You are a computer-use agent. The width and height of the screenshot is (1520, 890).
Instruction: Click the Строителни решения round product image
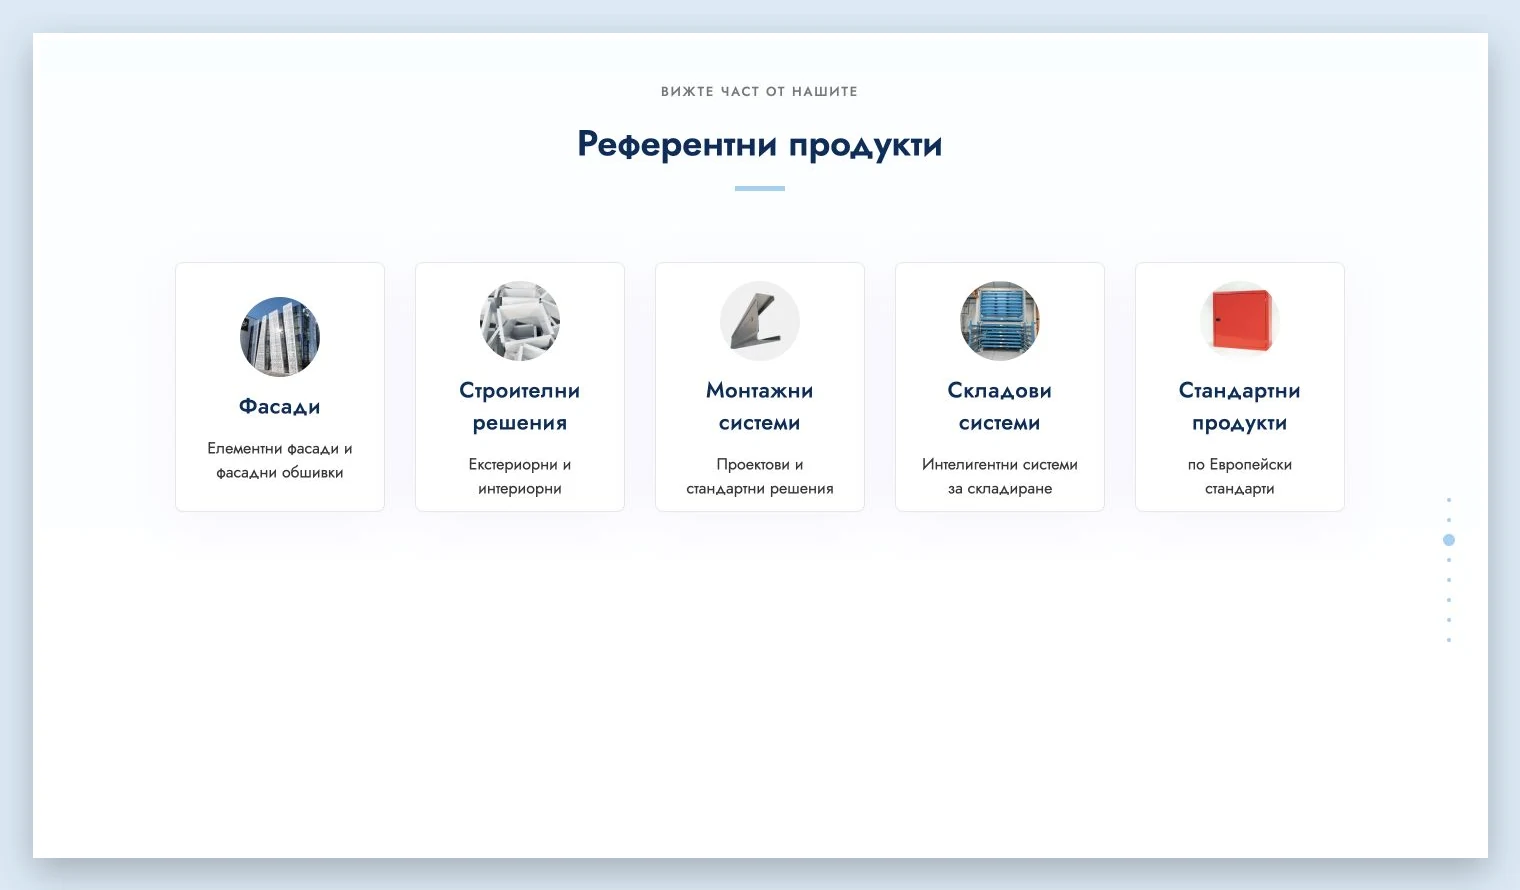click(x=520, y=321)
